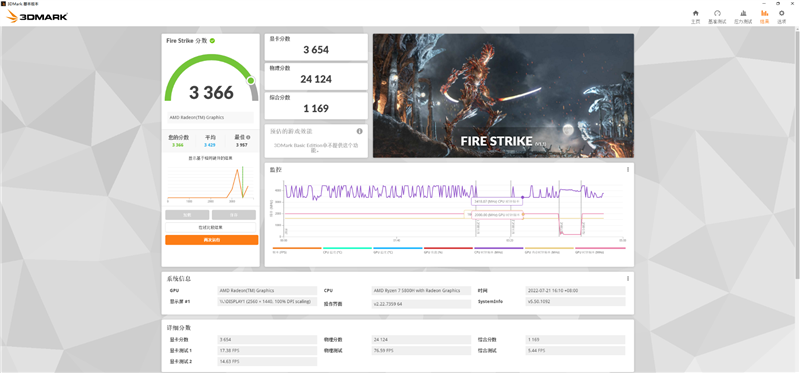Click the orange Run Again button
Screen dimensions: 800x373
pyautogui.click(x=212, y=240)
